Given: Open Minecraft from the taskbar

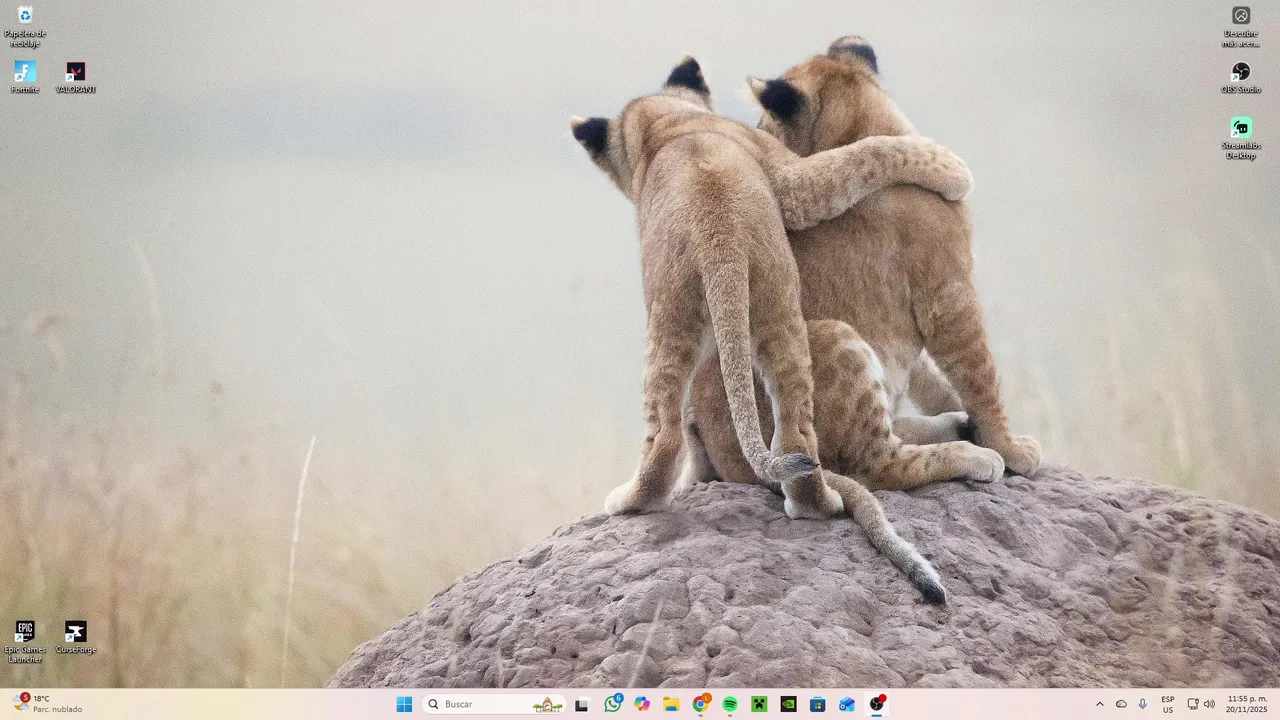Looking at the screenshot, I should coord(759,704).
